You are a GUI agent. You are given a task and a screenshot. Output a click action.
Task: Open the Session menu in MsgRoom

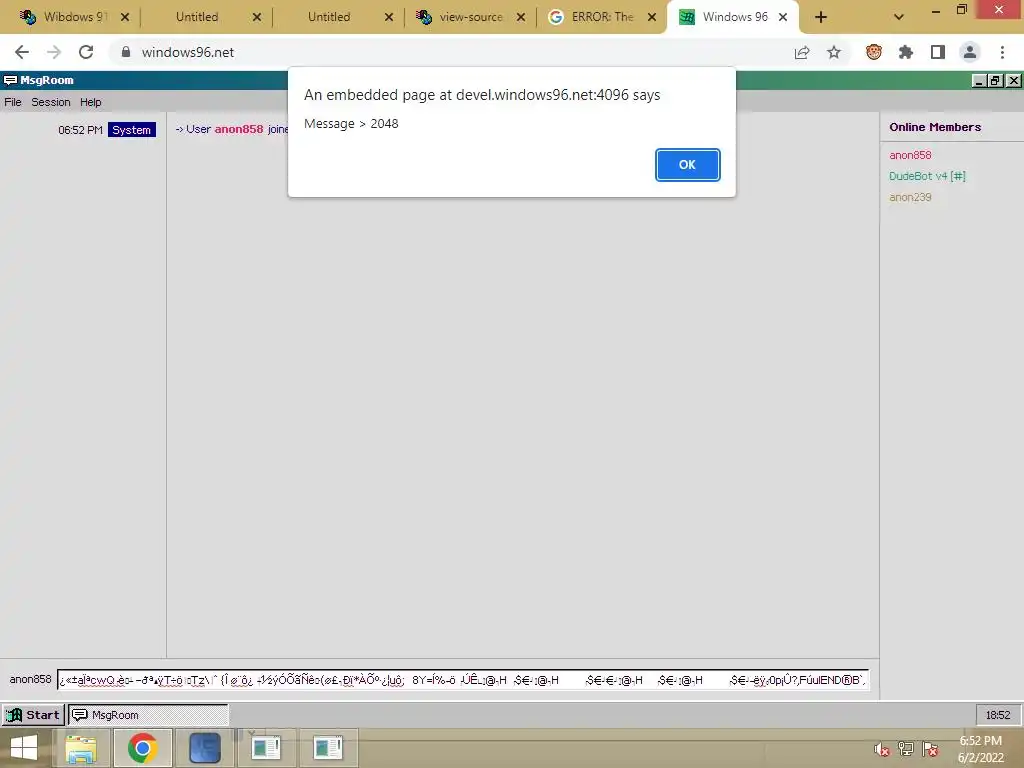tap(51, 102)
